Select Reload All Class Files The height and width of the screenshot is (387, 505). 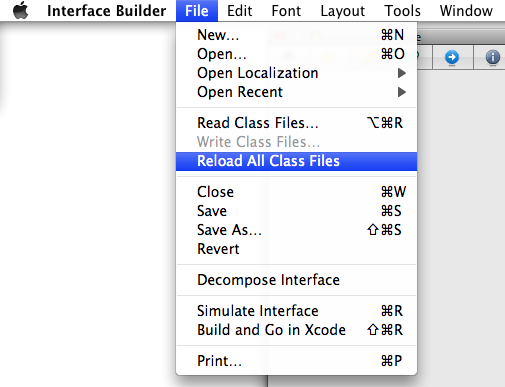click(296, 161)
